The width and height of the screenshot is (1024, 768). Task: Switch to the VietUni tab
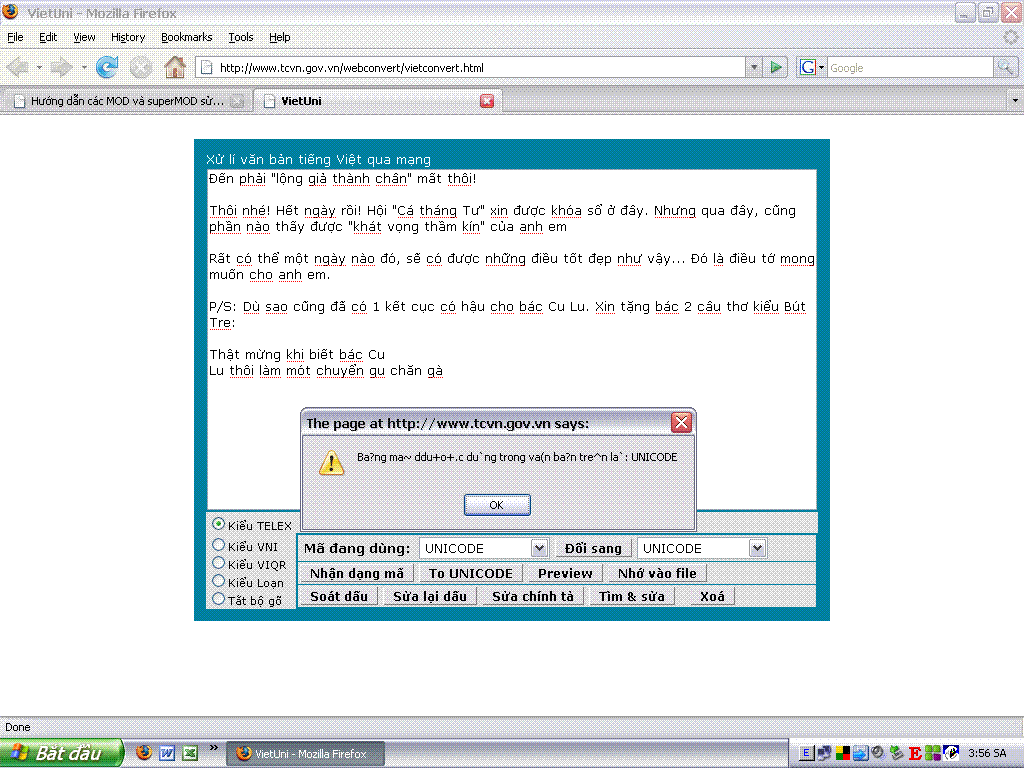[377, 101]
